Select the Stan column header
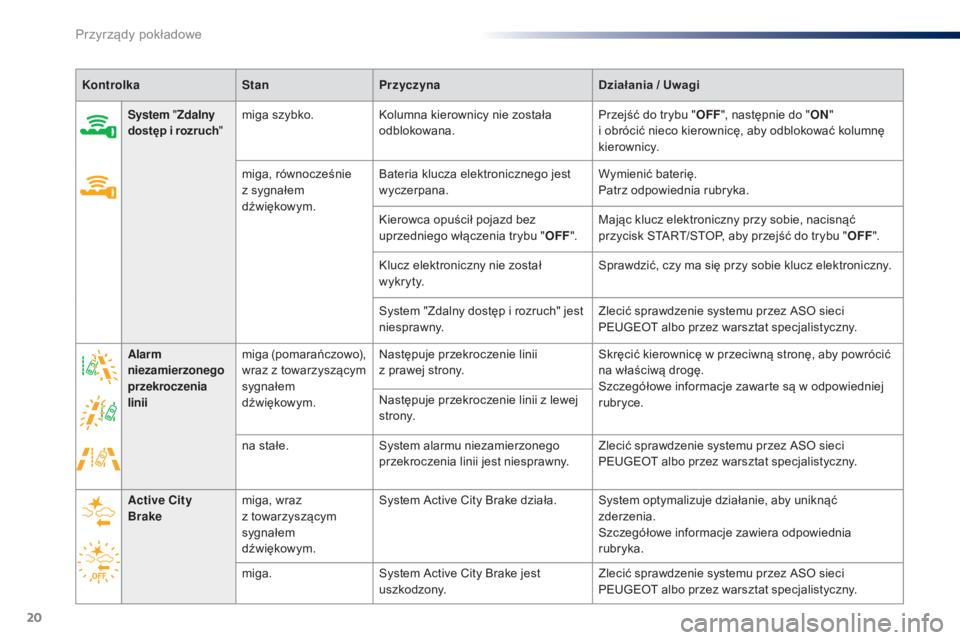Viewport: 960px width, 640px height. (x=255, y=85)
